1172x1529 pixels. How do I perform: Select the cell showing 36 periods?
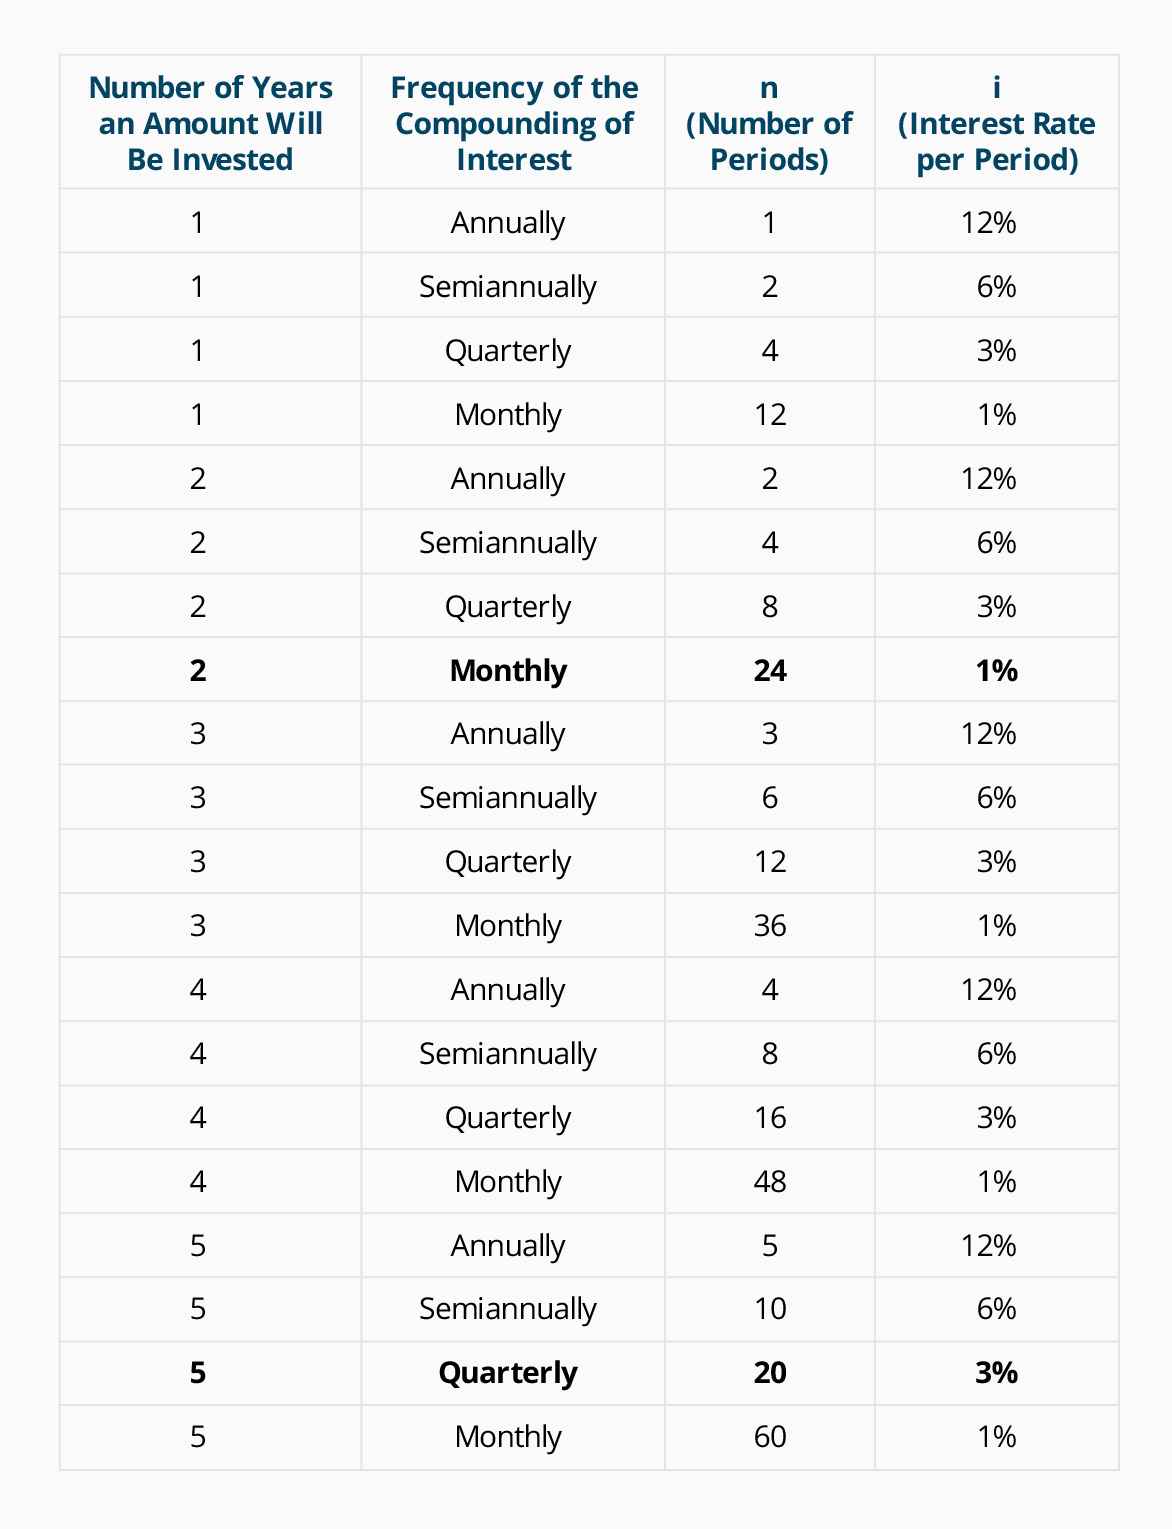[770, 926]
